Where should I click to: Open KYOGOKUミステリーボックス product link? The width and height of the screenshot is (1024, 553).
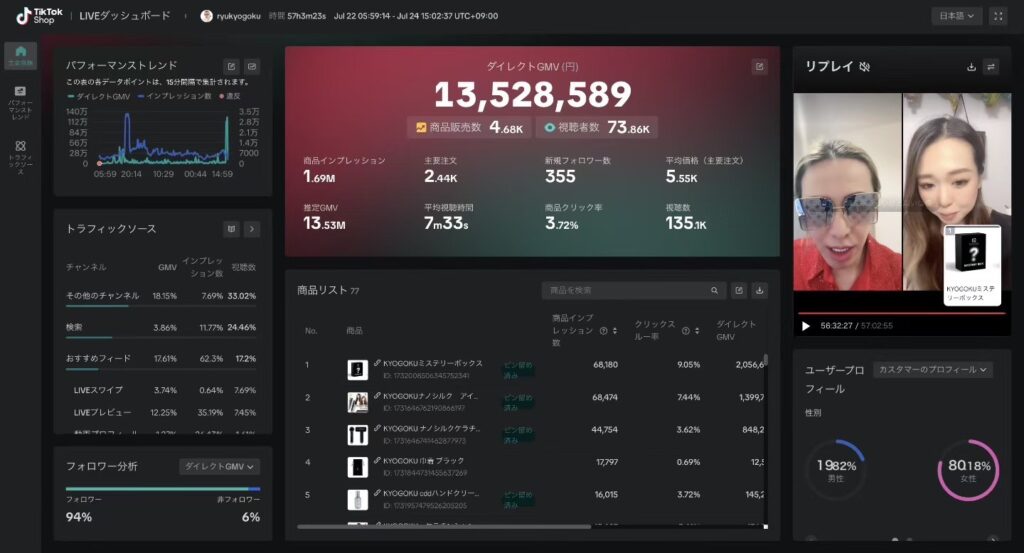click(x=432, y=363)
